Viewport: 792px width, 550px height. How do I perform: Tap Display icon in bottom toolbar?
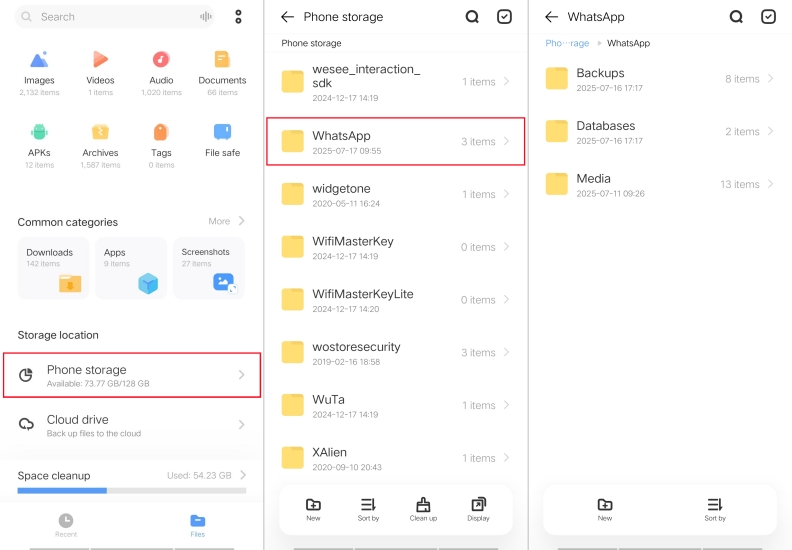tap(478, 509)
